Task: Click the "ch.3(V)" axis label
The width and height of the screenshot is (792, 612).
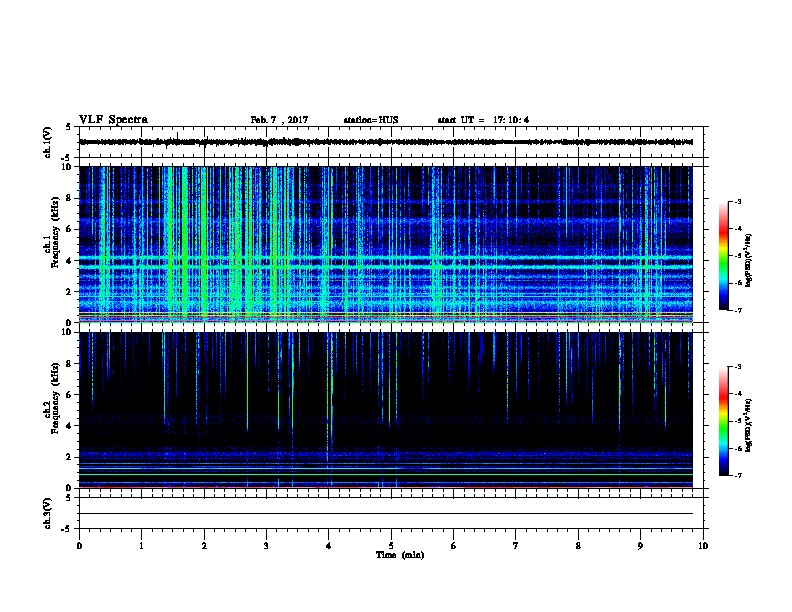Action: (48, 513)
